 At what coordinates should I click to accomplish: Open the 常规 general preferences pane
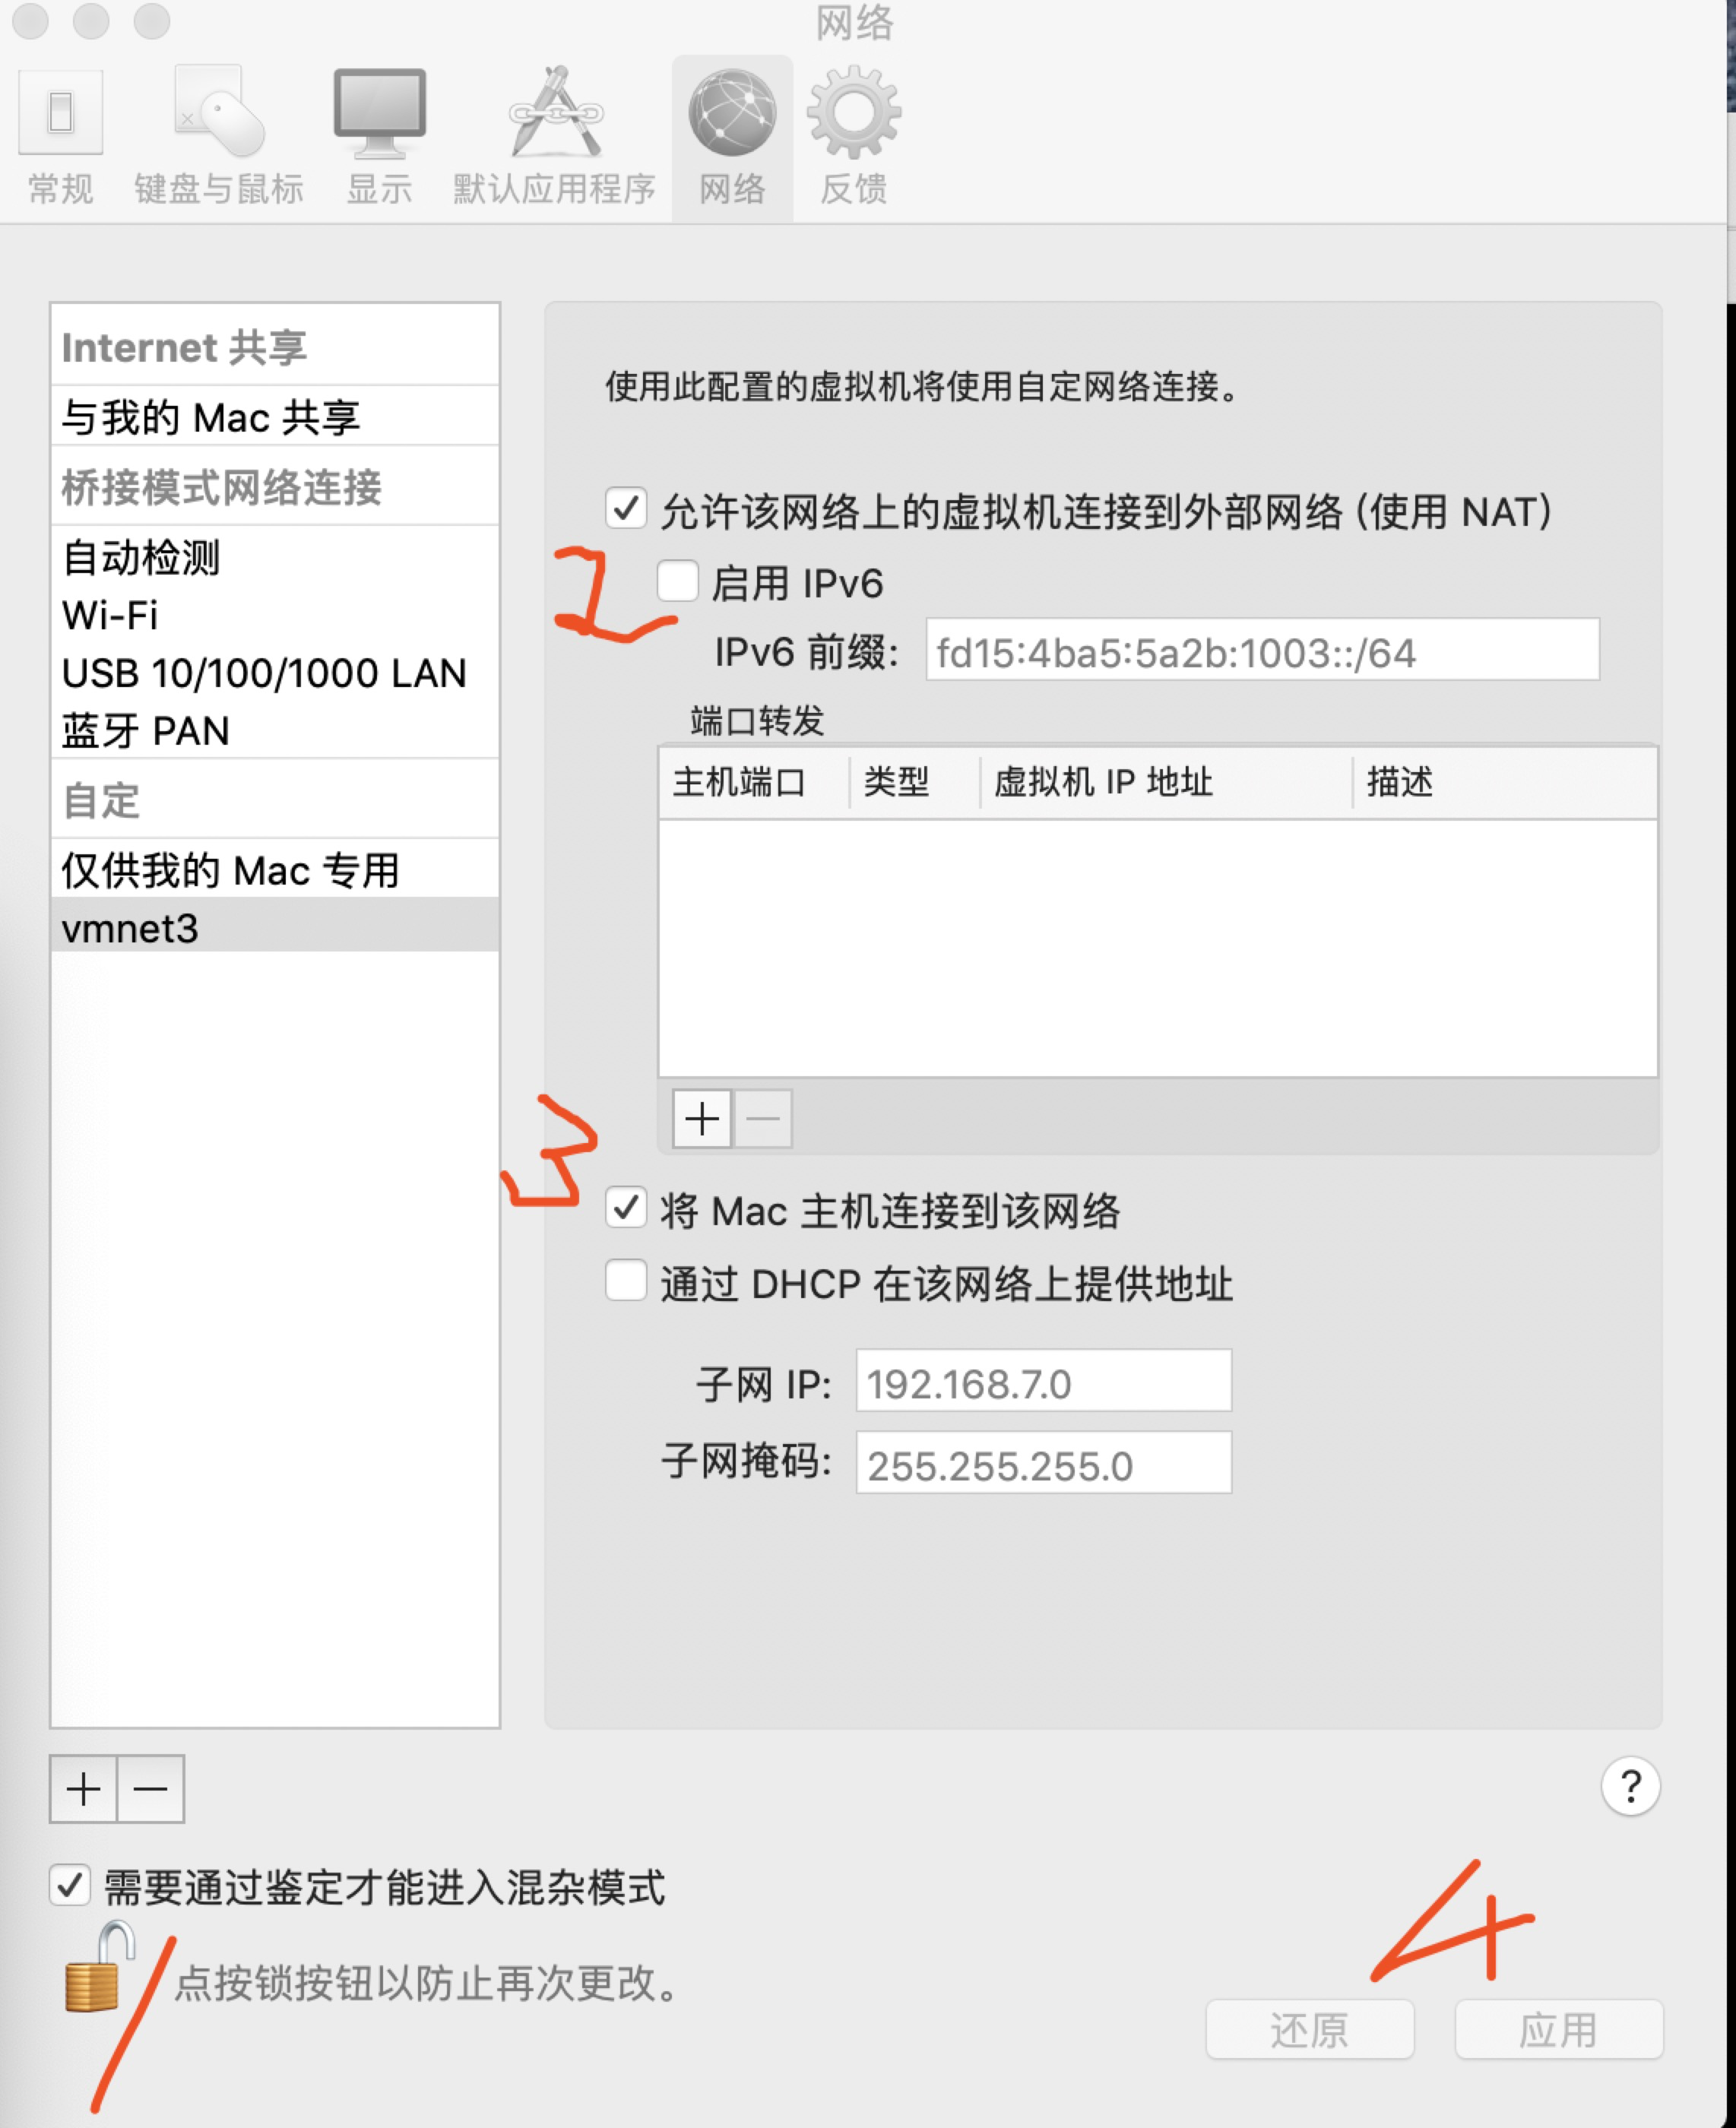pyautogui.click(x=60, y=137)
